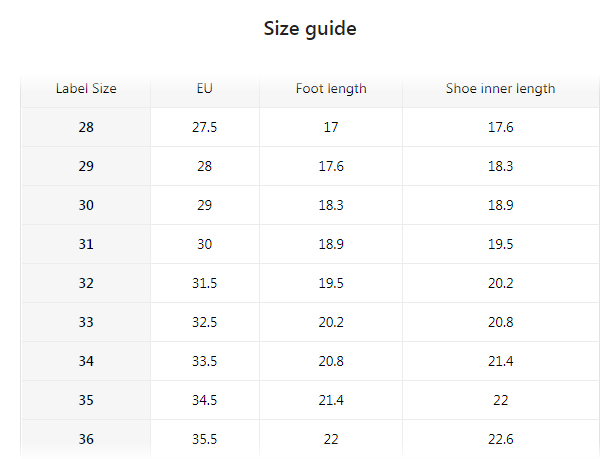Select label size 31 row header

pos(86,244)
